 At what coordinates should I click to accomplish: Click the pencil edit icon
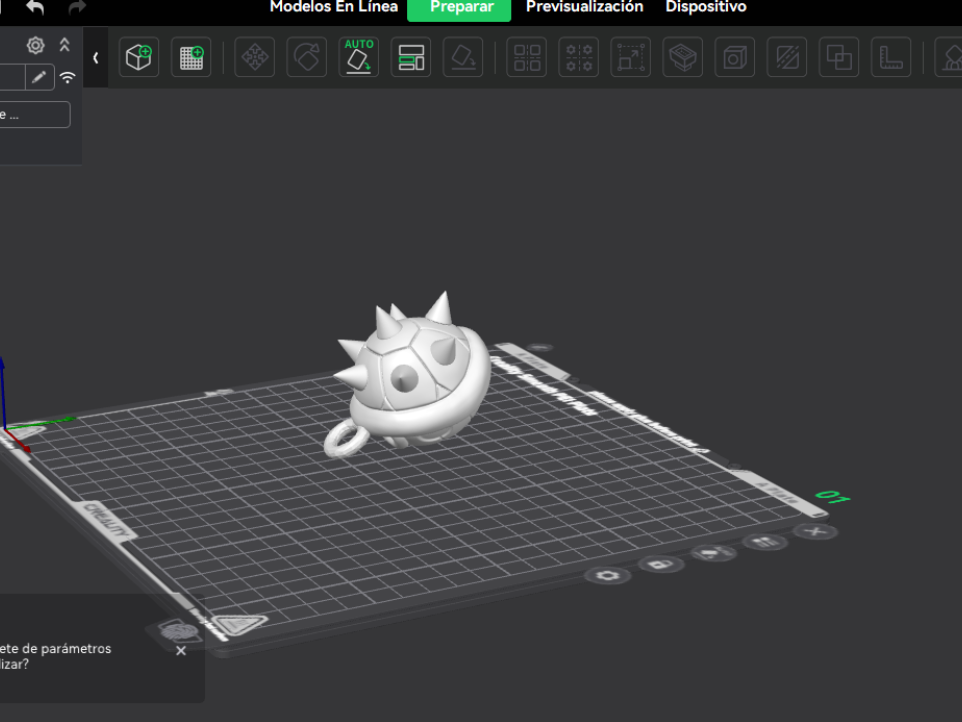coord(39,77)
